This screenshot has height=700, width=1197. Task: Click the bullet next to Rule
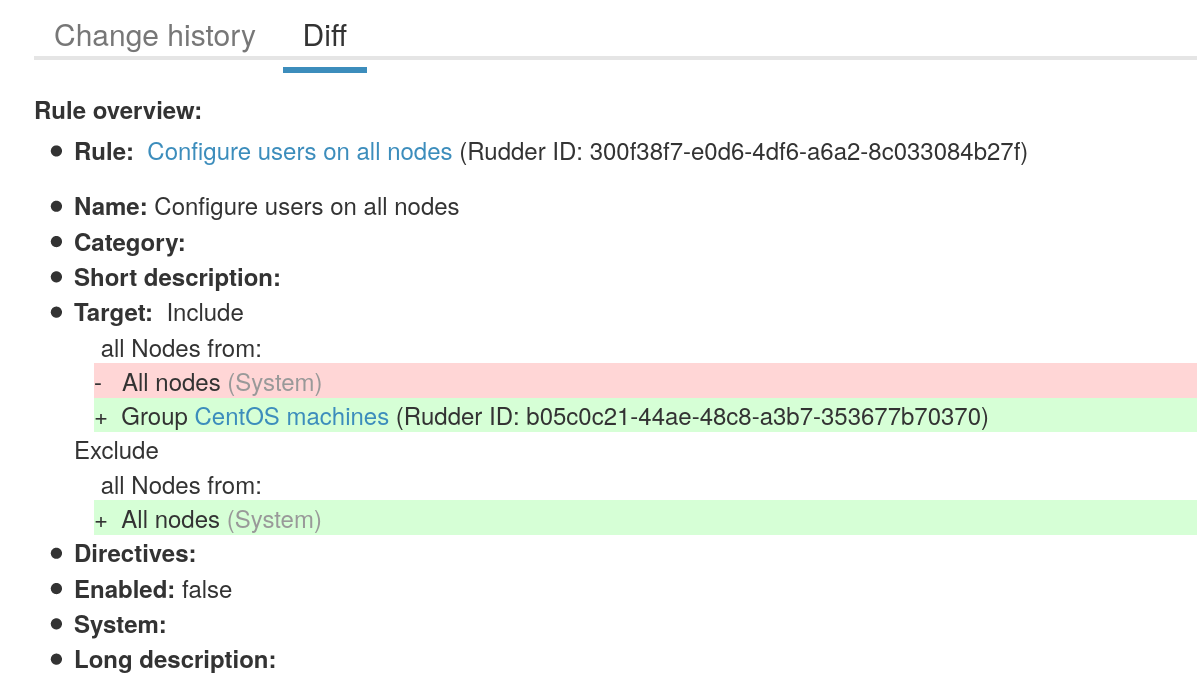(x=58, y=150)
